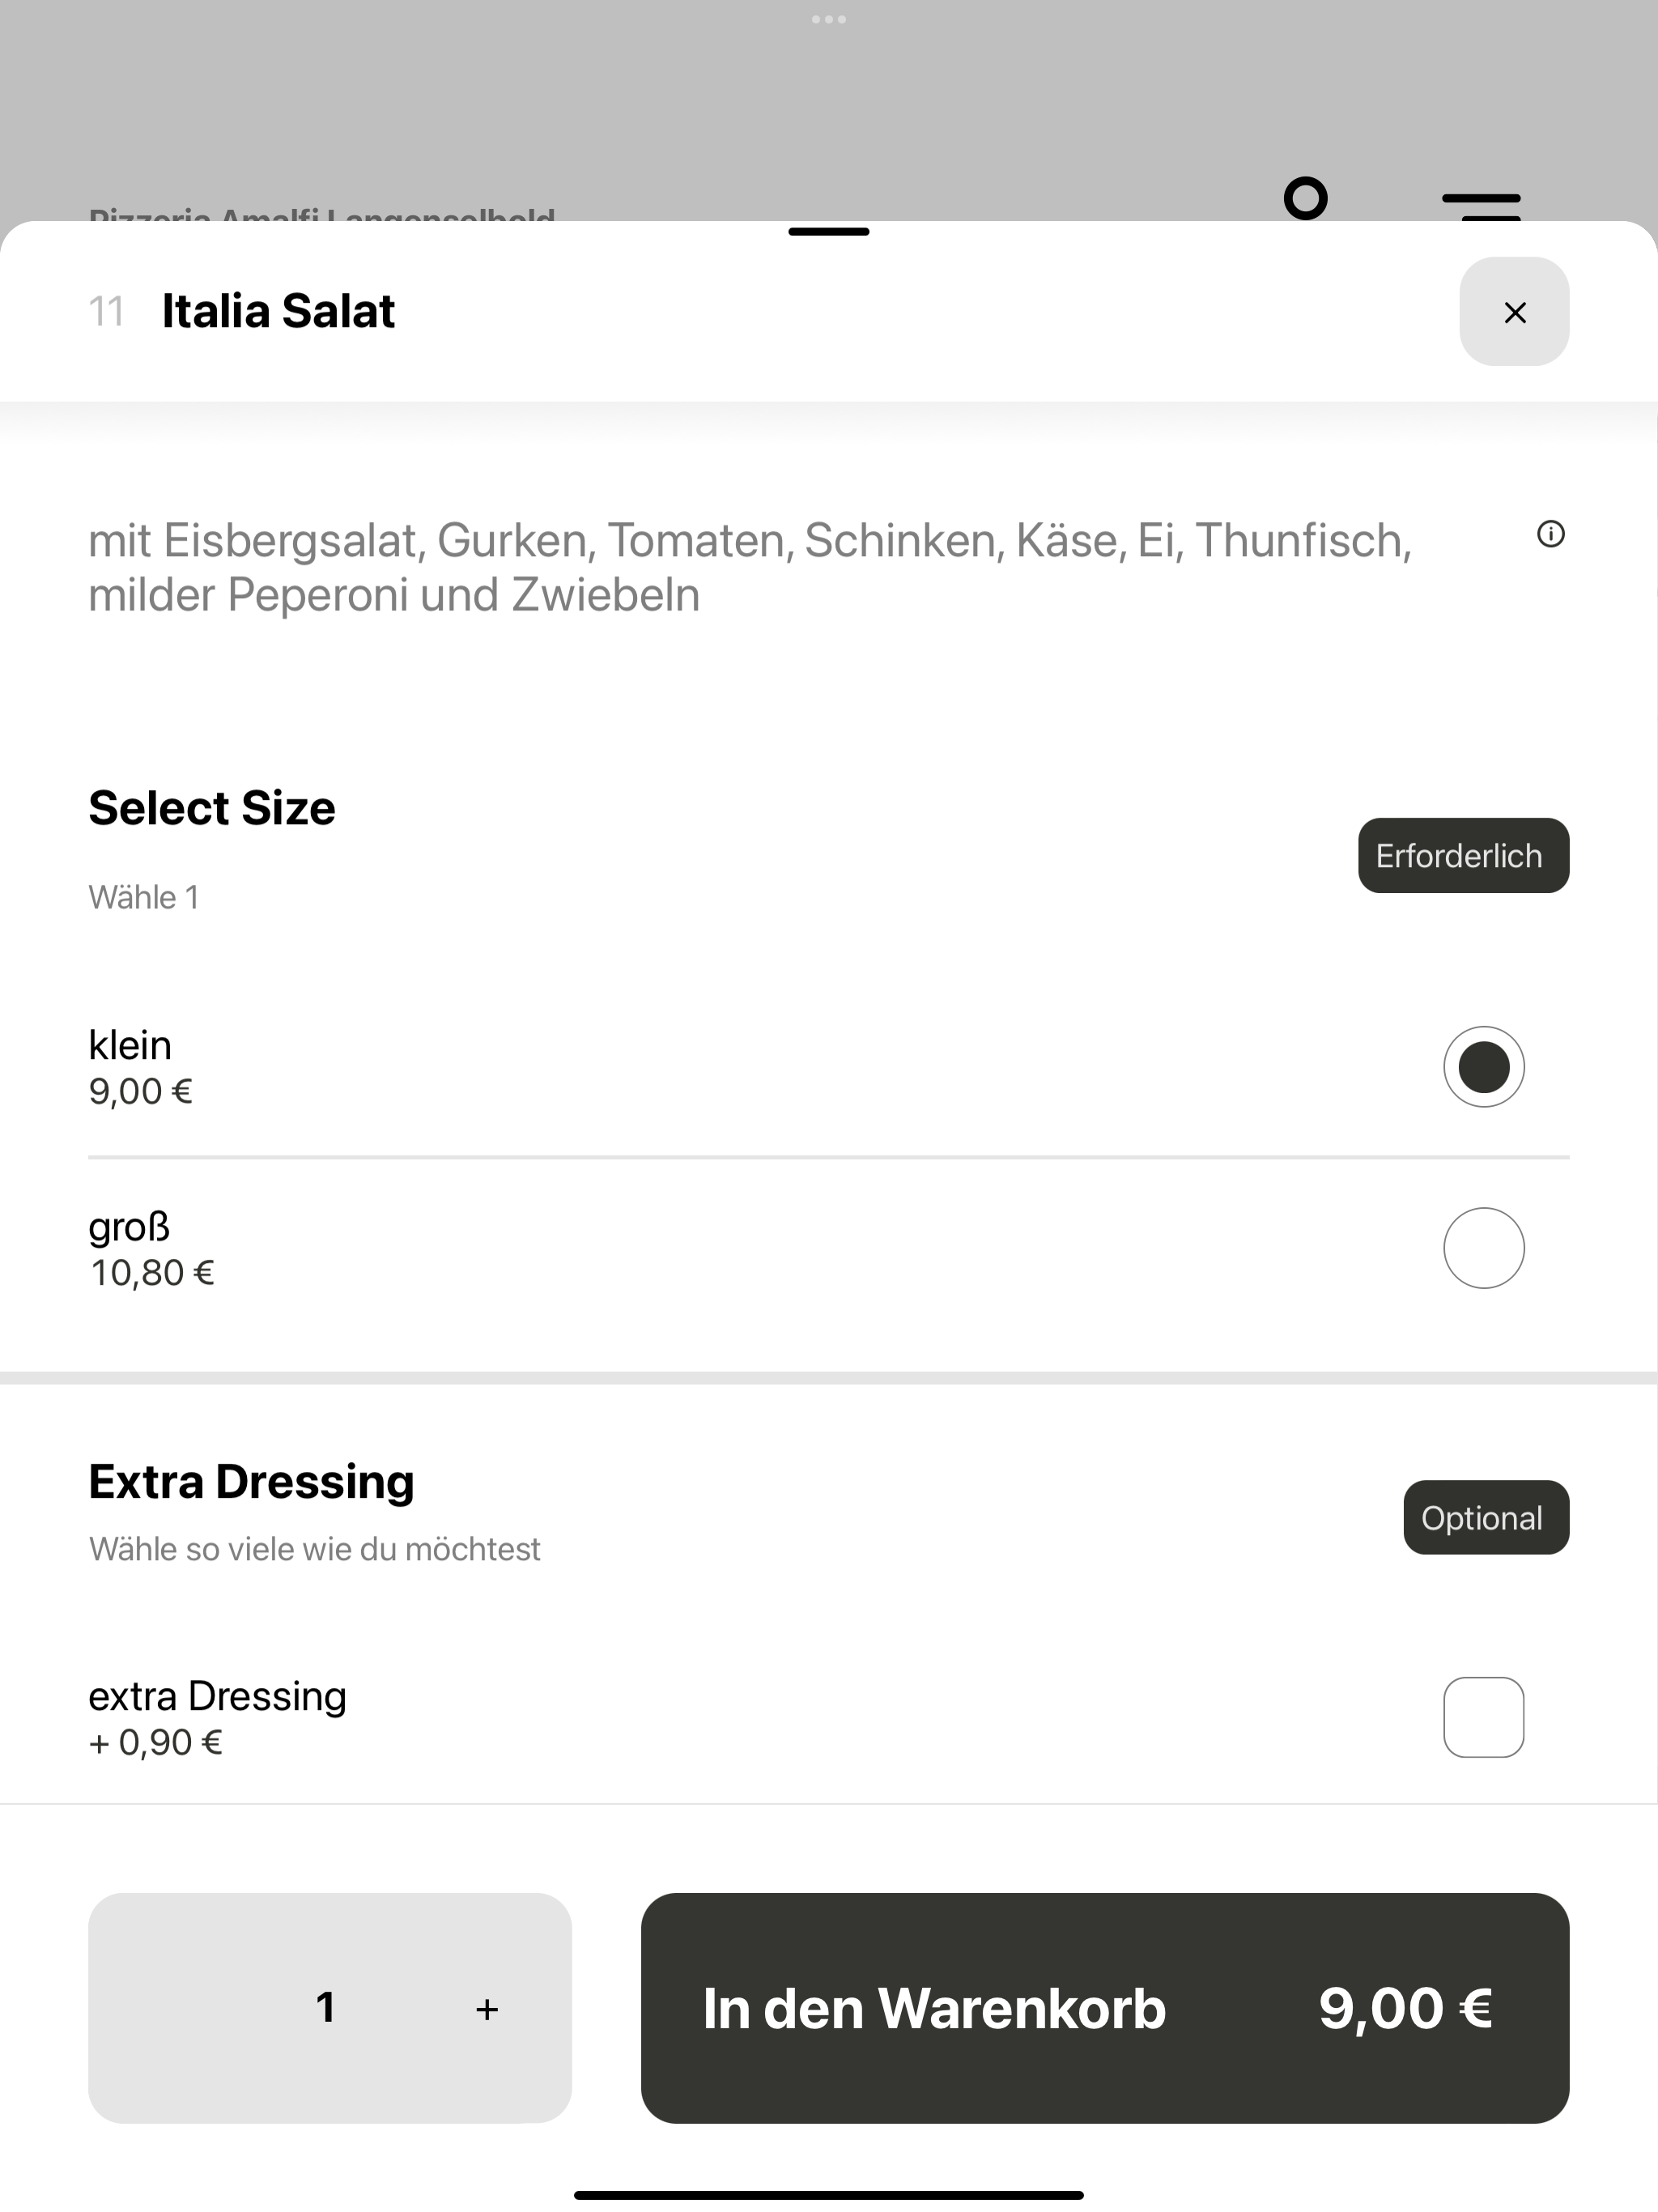Tap the groß 10,80 € option label
Screen dimensions: 1658x2212
click(x=152, y=1249)
